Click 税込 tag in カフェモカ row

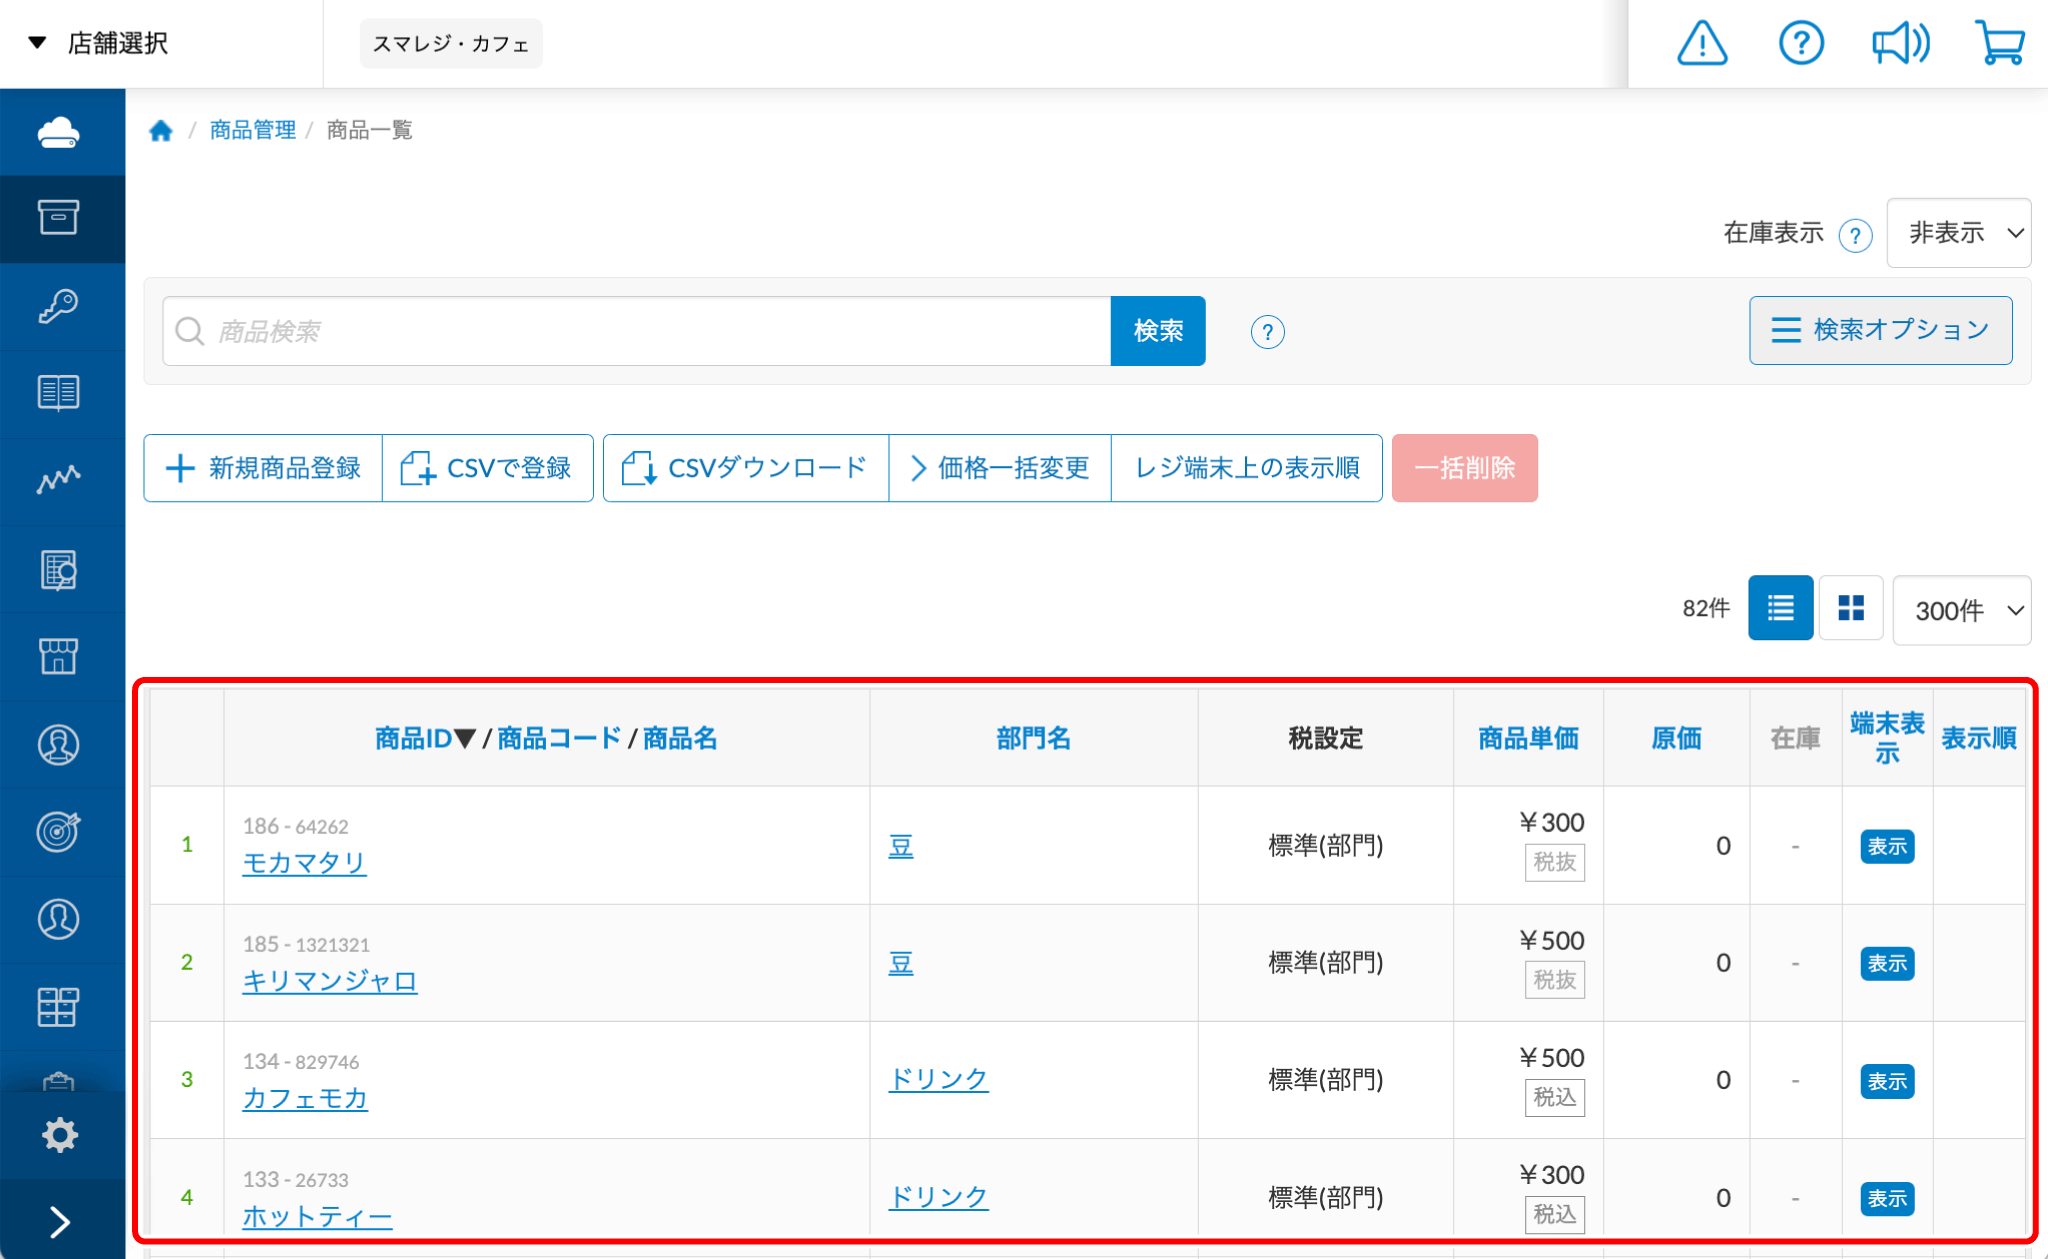point(1555,1098)
